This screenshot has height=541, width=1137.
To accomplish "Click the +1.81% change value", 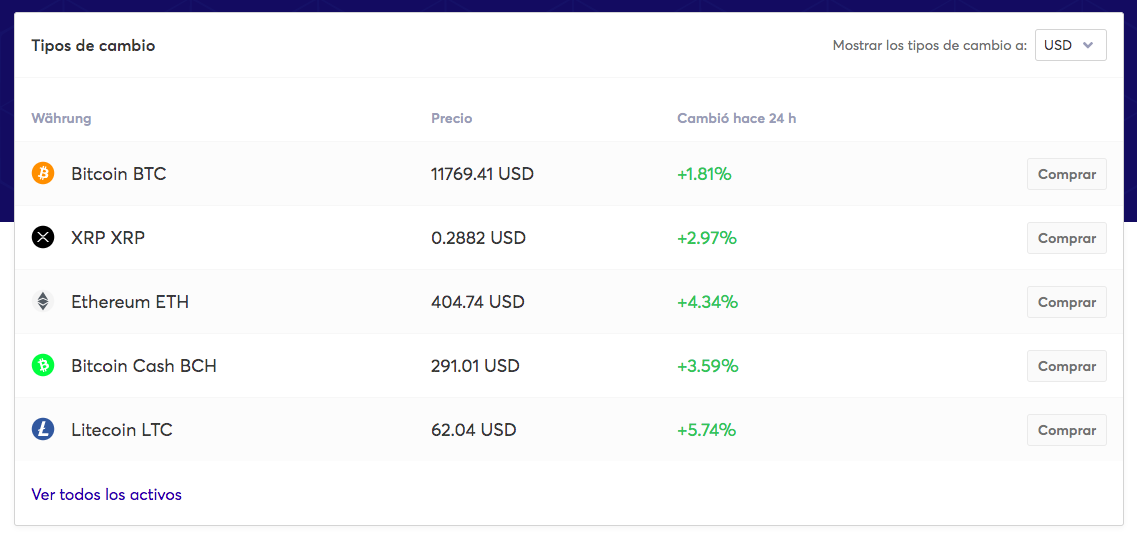I will pos(704,174).
